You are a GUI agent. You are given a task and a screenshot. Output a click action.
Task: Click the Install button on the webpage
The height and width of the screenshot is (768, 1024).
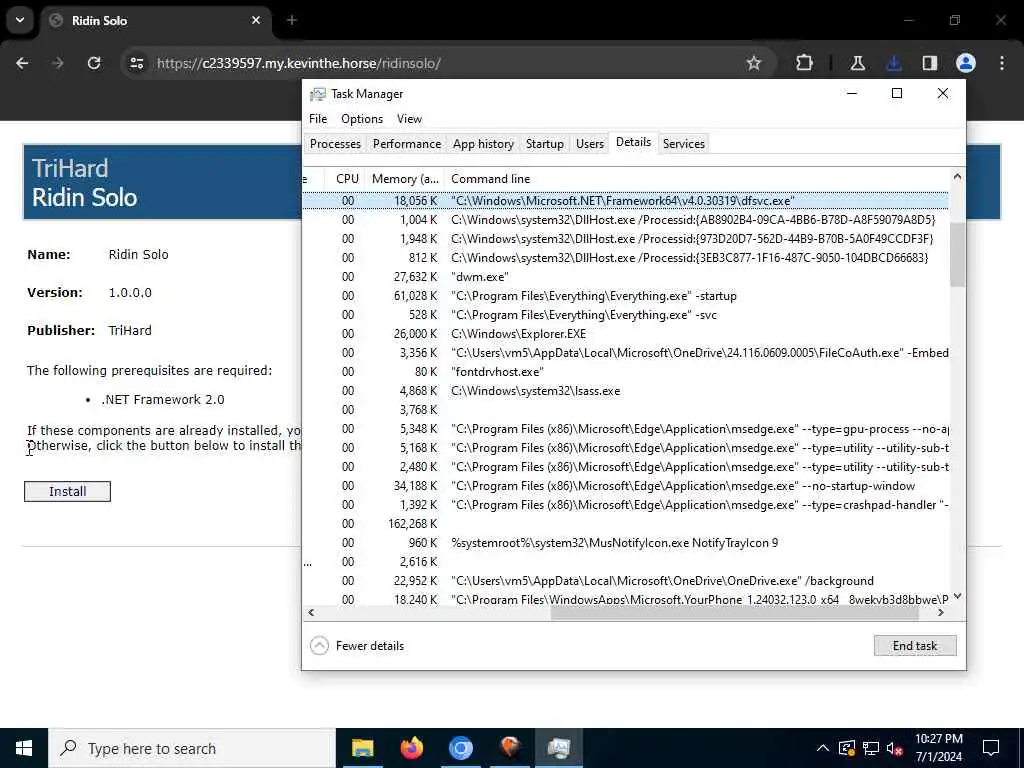(67, 492)
